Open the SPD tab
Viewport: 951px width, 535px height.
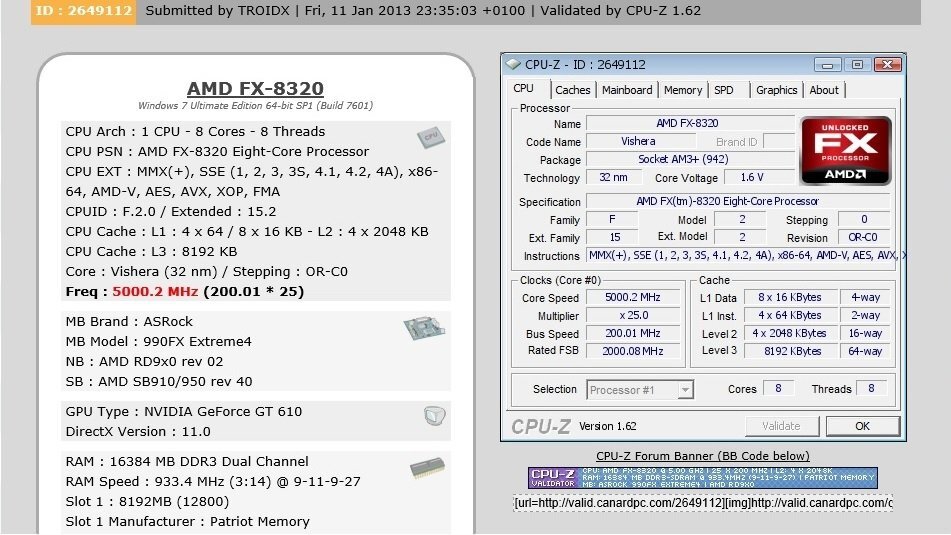[x=724, y=90]
